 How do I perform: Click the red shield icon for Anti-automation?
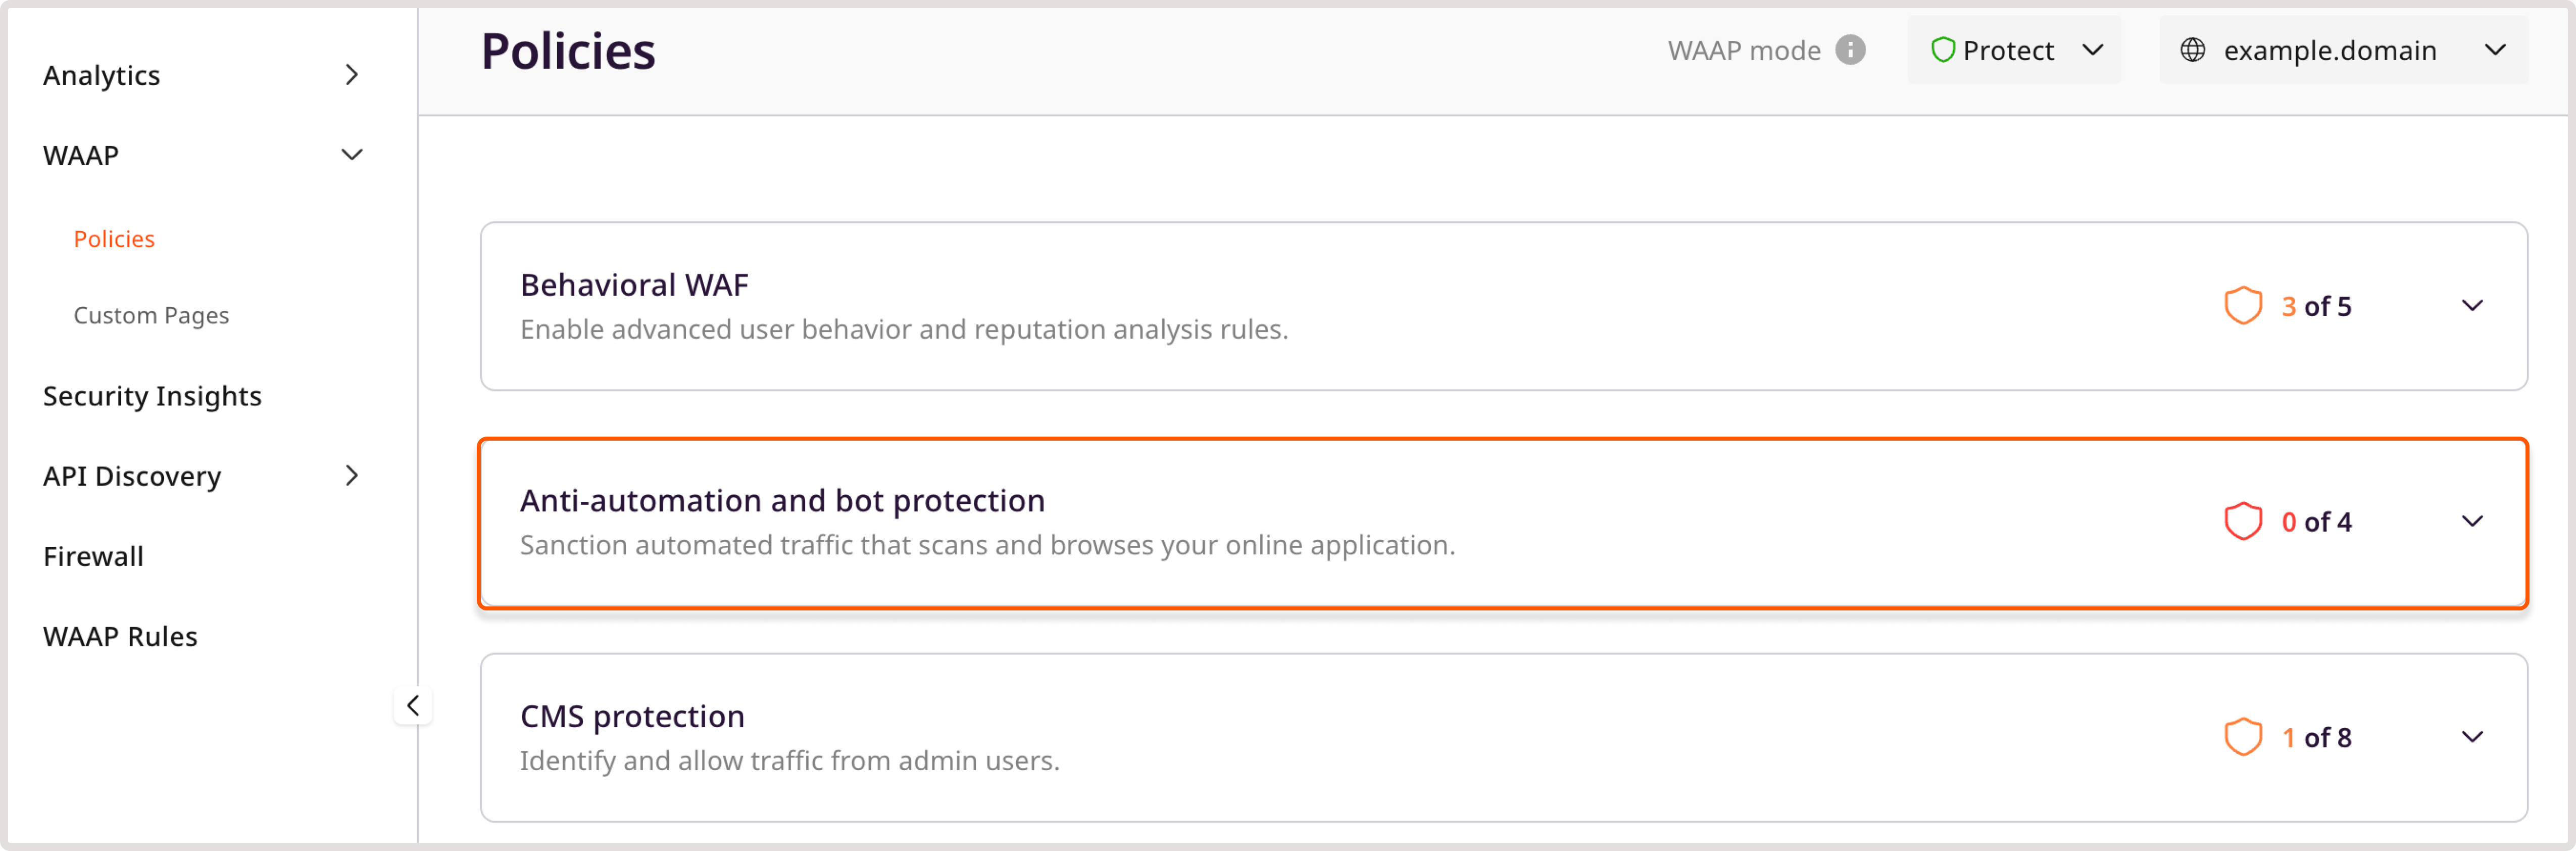click(2242, 521)
